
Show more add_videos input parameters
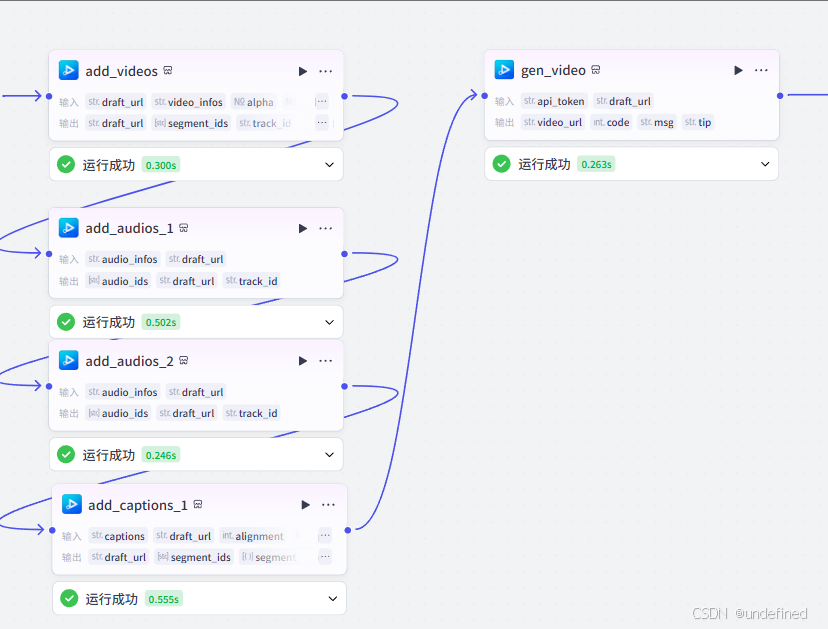(x=322, y=101)
